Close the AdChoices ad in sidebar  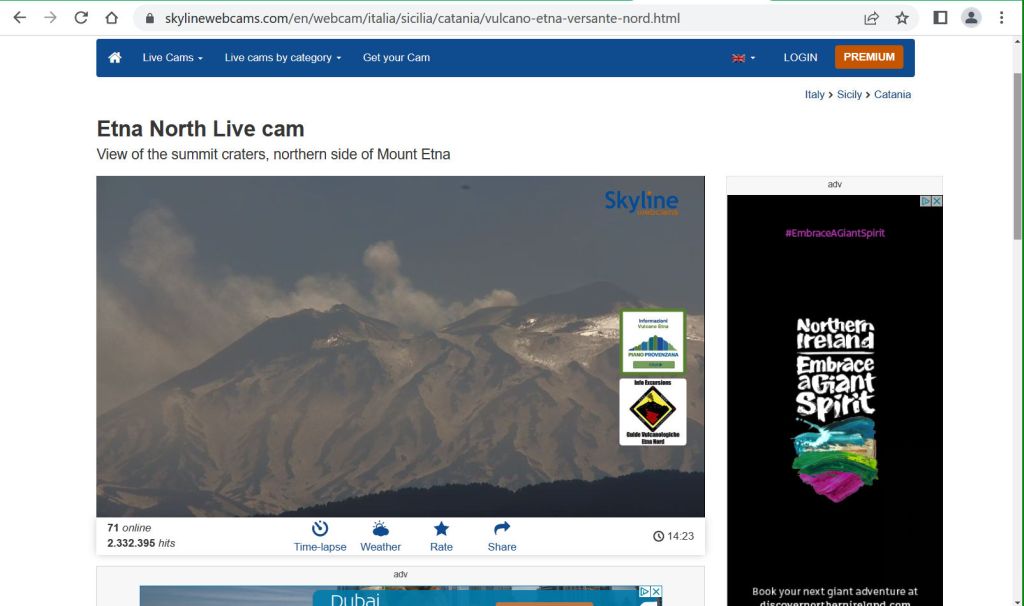tap(937, 201)
